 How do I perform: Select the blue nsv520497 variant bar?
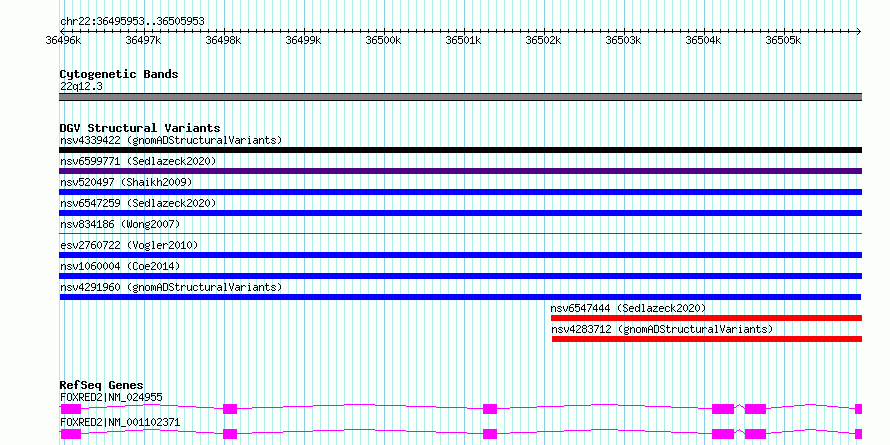(x=460, y=192)
